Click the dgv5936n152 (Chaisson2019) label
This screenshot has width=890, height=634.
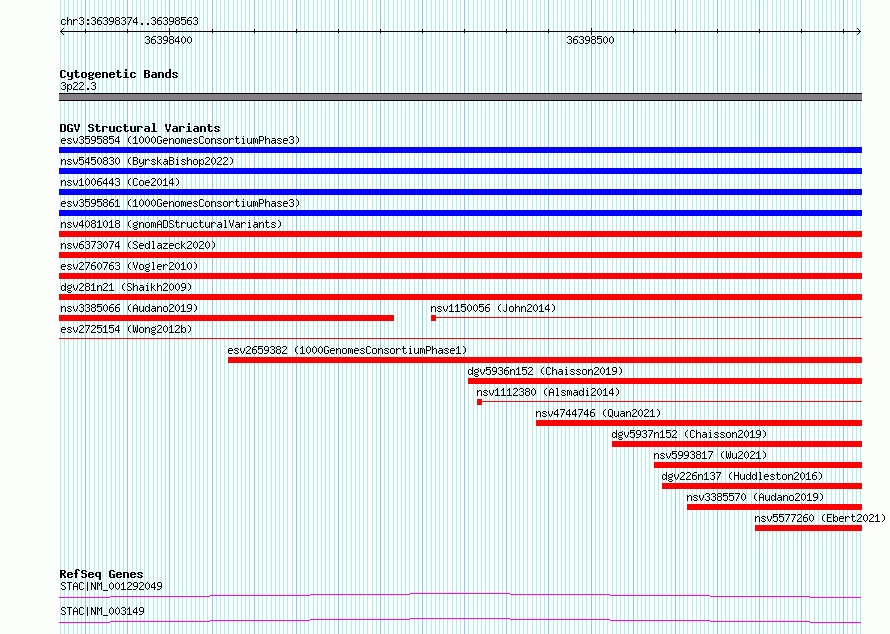point(545,371)
